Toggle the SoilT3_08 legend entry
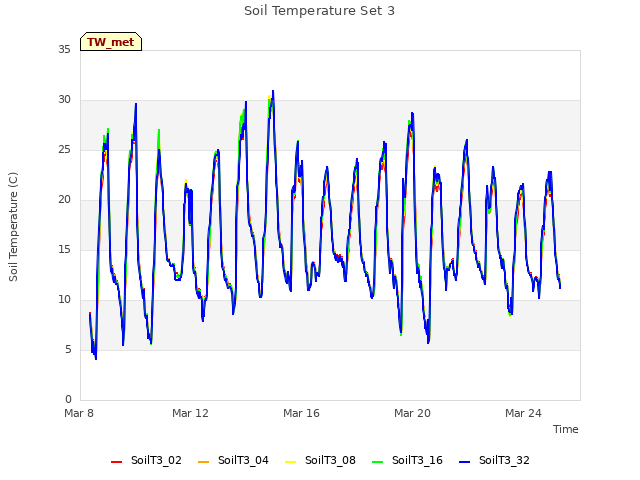This screenshot has width=640, height=480. pos(320,460)
